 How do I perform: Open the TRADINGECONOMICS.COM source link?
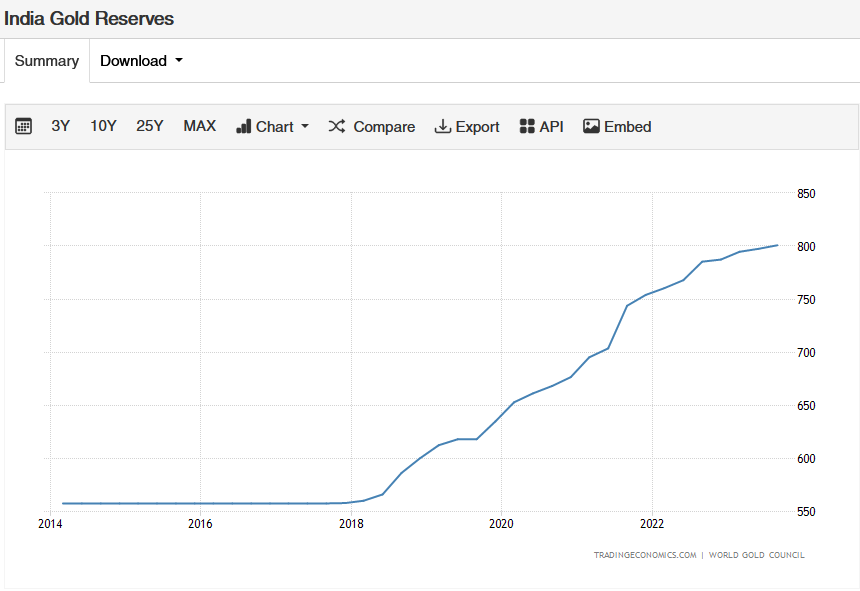coord(645,555)
